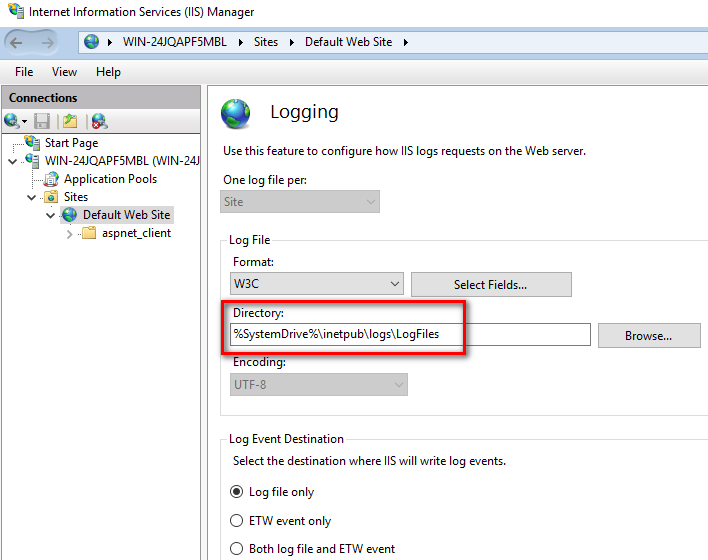Click the Select Fields button

[x=491, y=285]
